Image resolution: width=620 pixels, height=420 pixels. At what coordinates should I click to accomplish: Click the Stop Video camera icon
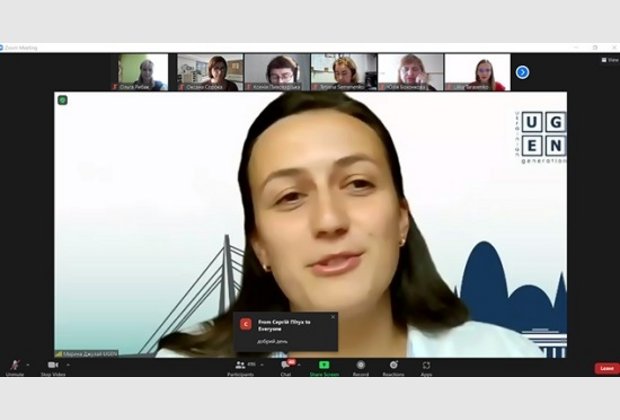click(x=53, y=365)
